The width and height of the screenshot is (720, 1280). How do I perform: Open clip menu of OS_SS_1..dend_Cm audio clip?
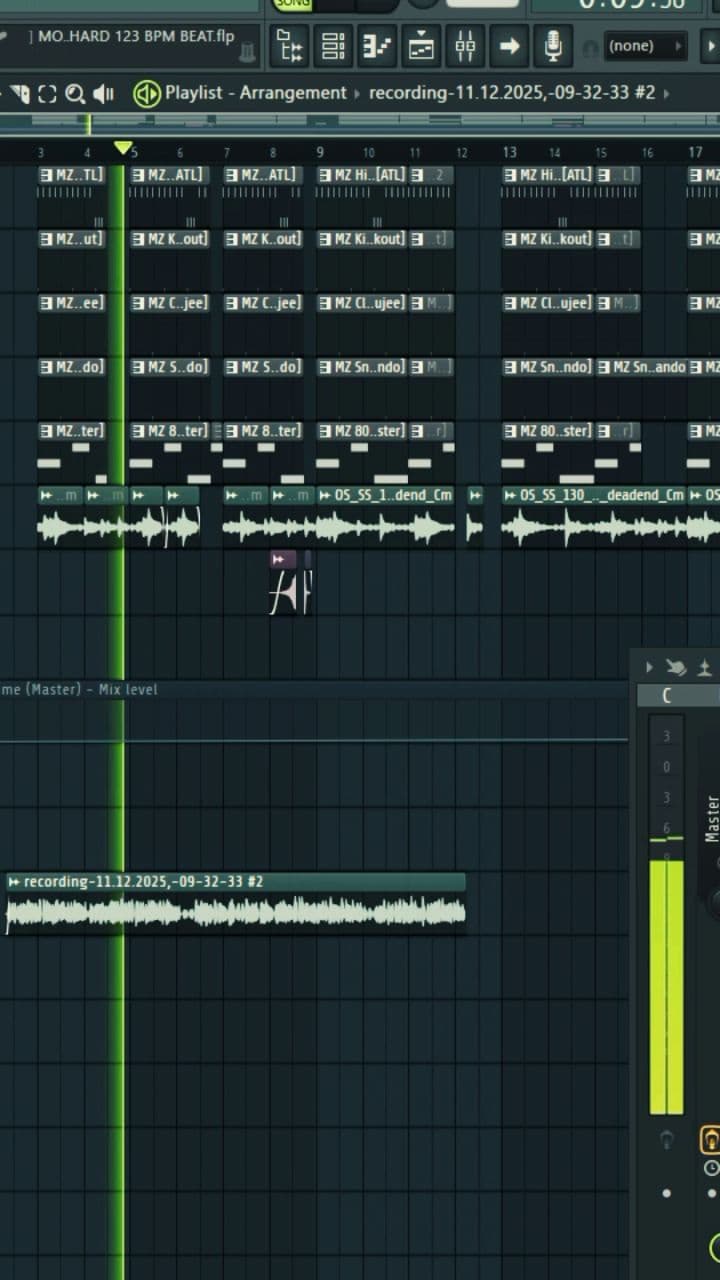(325, 495)
